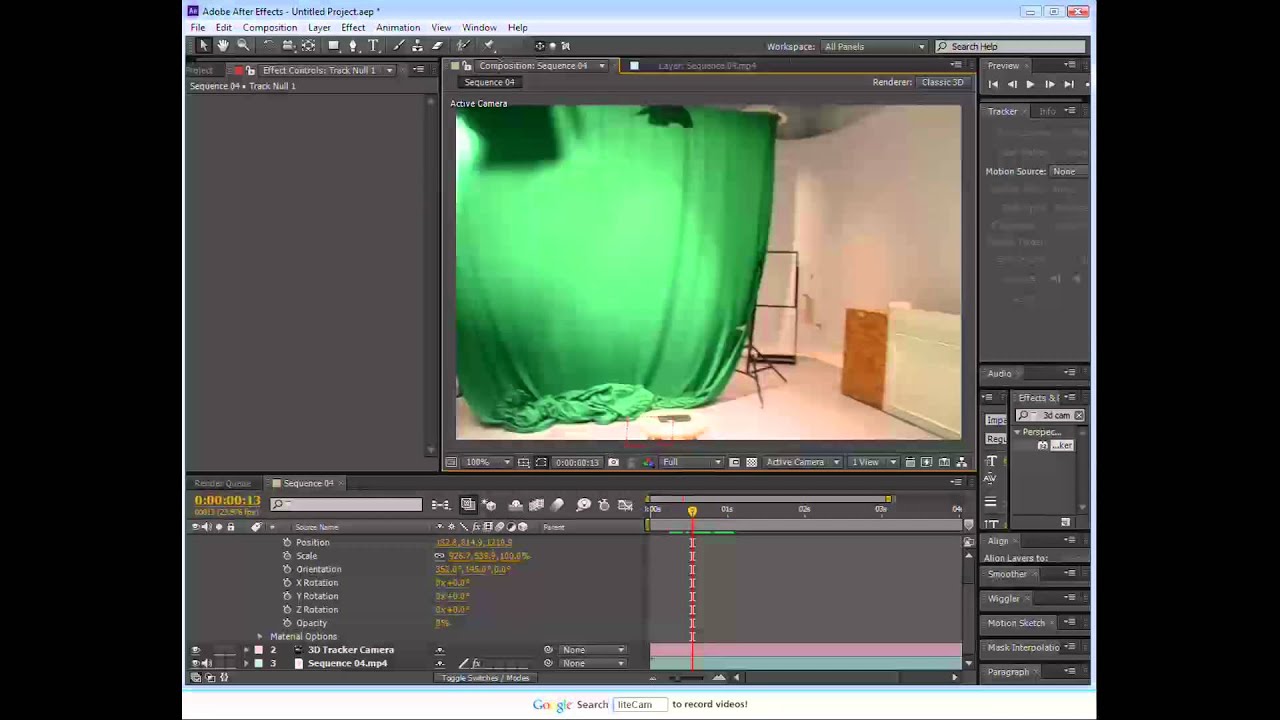Toggle Opacity stopwatch keyframing
This screenshot has height=720, width=1280.
click(287, 623)
